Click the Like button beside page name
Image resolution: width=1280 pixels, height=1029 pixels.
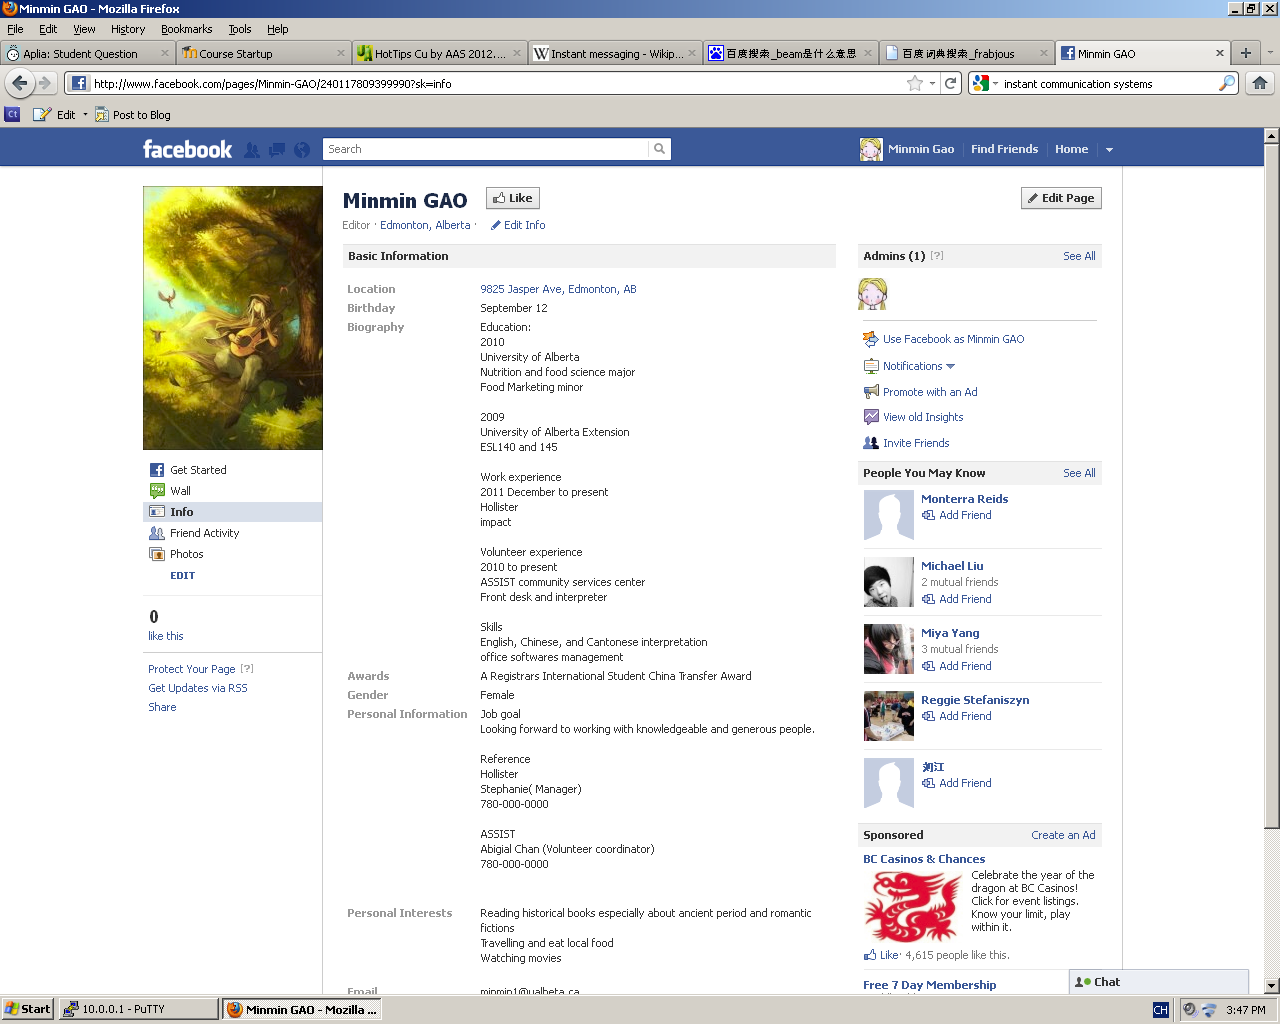click(513, 198)
